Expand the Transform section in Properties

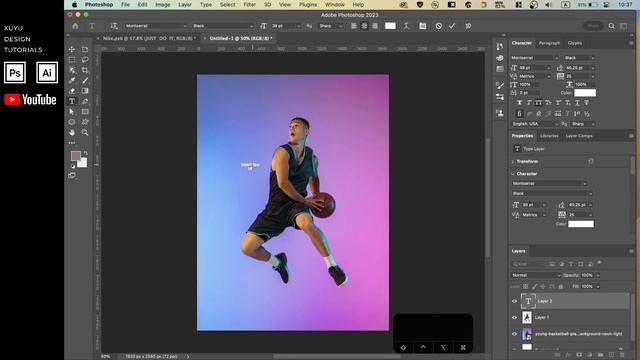point(513,162)
